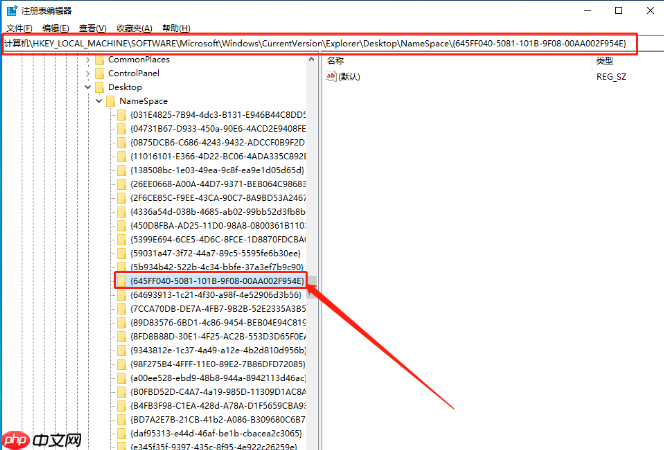Screen dimensions: 664x450
Task: Click the tree pane vertical scrollbar thumb
Action: click(312, 287)
